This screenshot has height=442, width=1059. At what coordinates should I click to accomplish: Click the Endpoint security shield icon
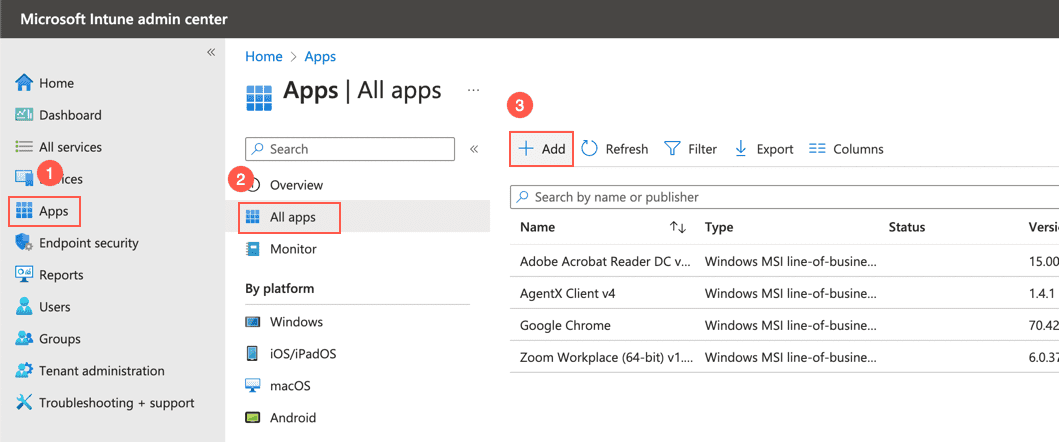24,243
